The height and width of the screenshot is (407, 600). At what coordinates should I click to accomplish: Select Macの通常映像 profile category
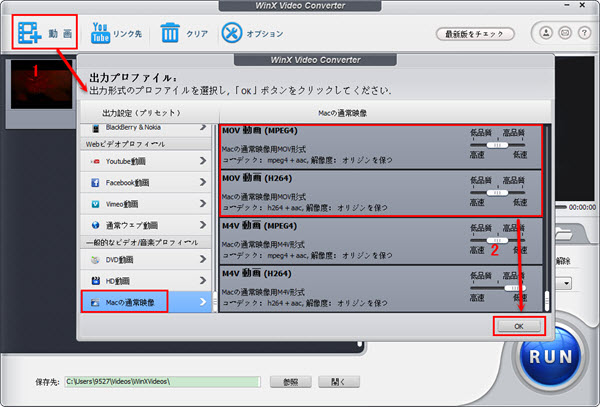[x=146, y=302]
